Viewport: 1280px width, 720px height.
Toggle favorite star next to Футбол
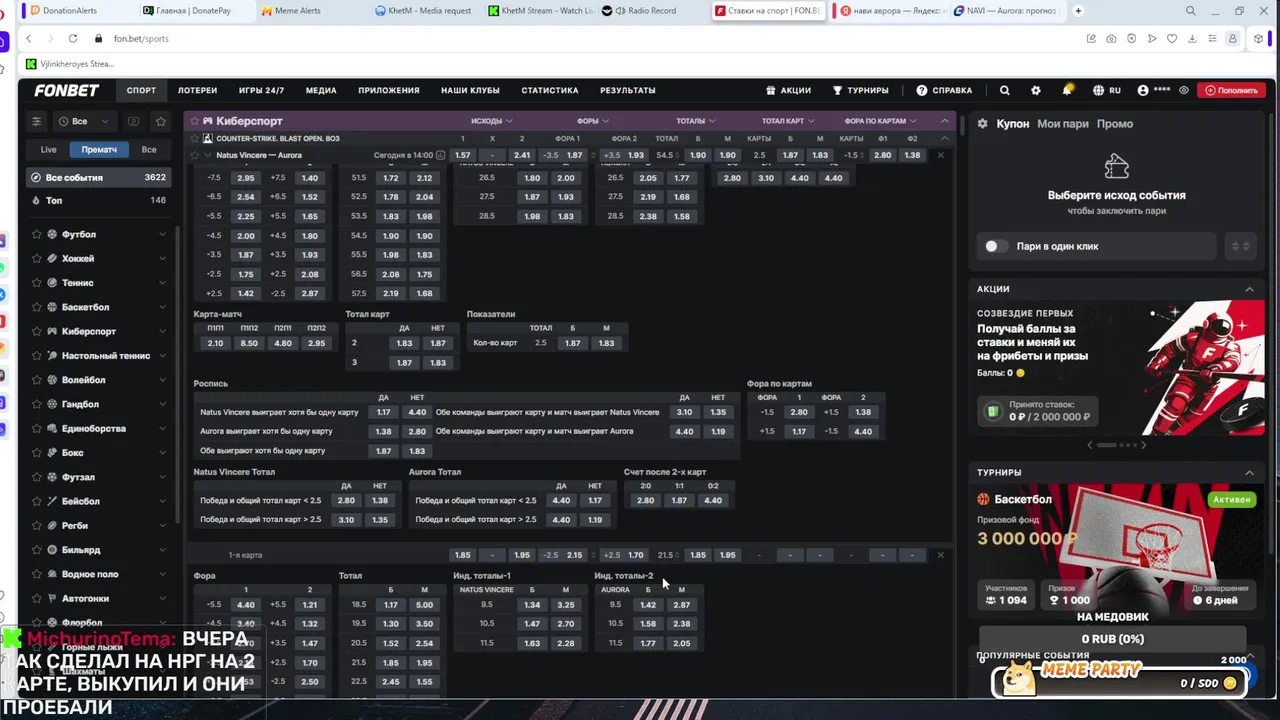pyautogui.click(x=37, y=234)
